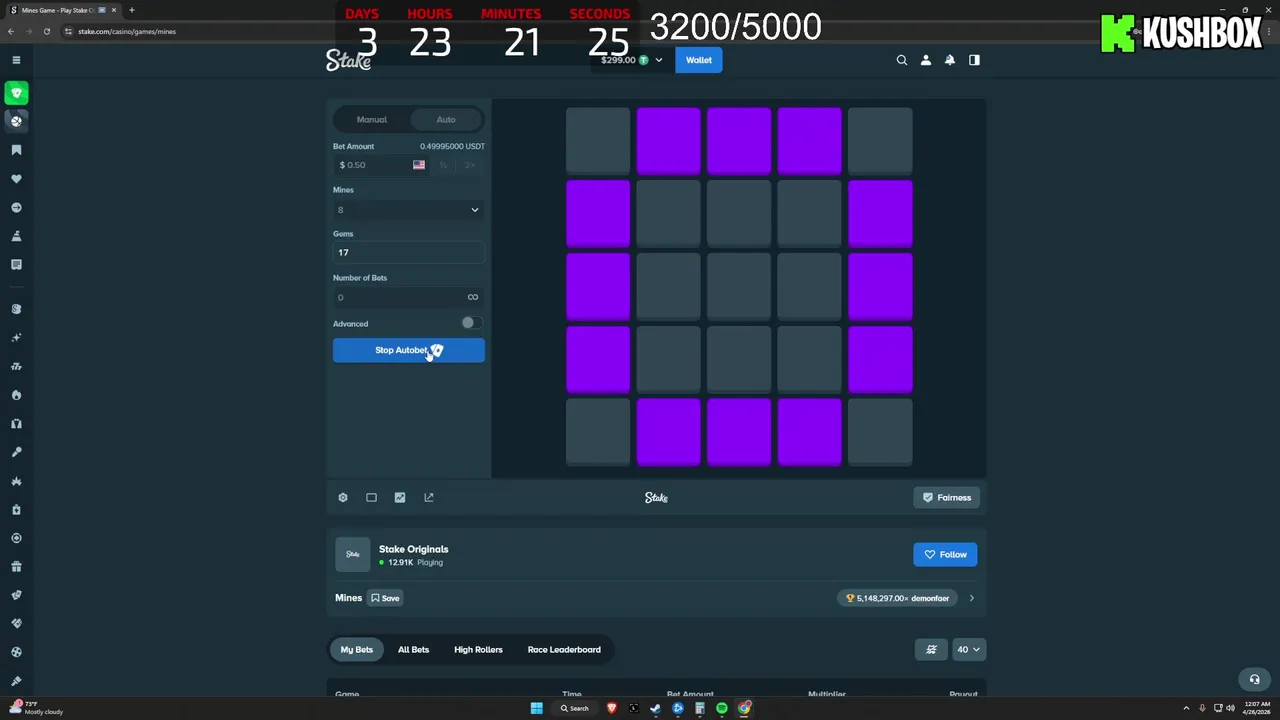The height and width of the screenshot is (720, 1280).
Task: Go to Stake logo home link
Action: click(x=348, y=60)
